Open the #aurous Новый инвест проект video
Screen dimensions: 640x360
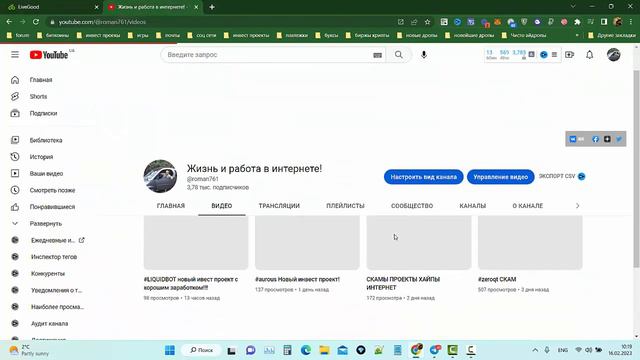click(x=297, y=279)
